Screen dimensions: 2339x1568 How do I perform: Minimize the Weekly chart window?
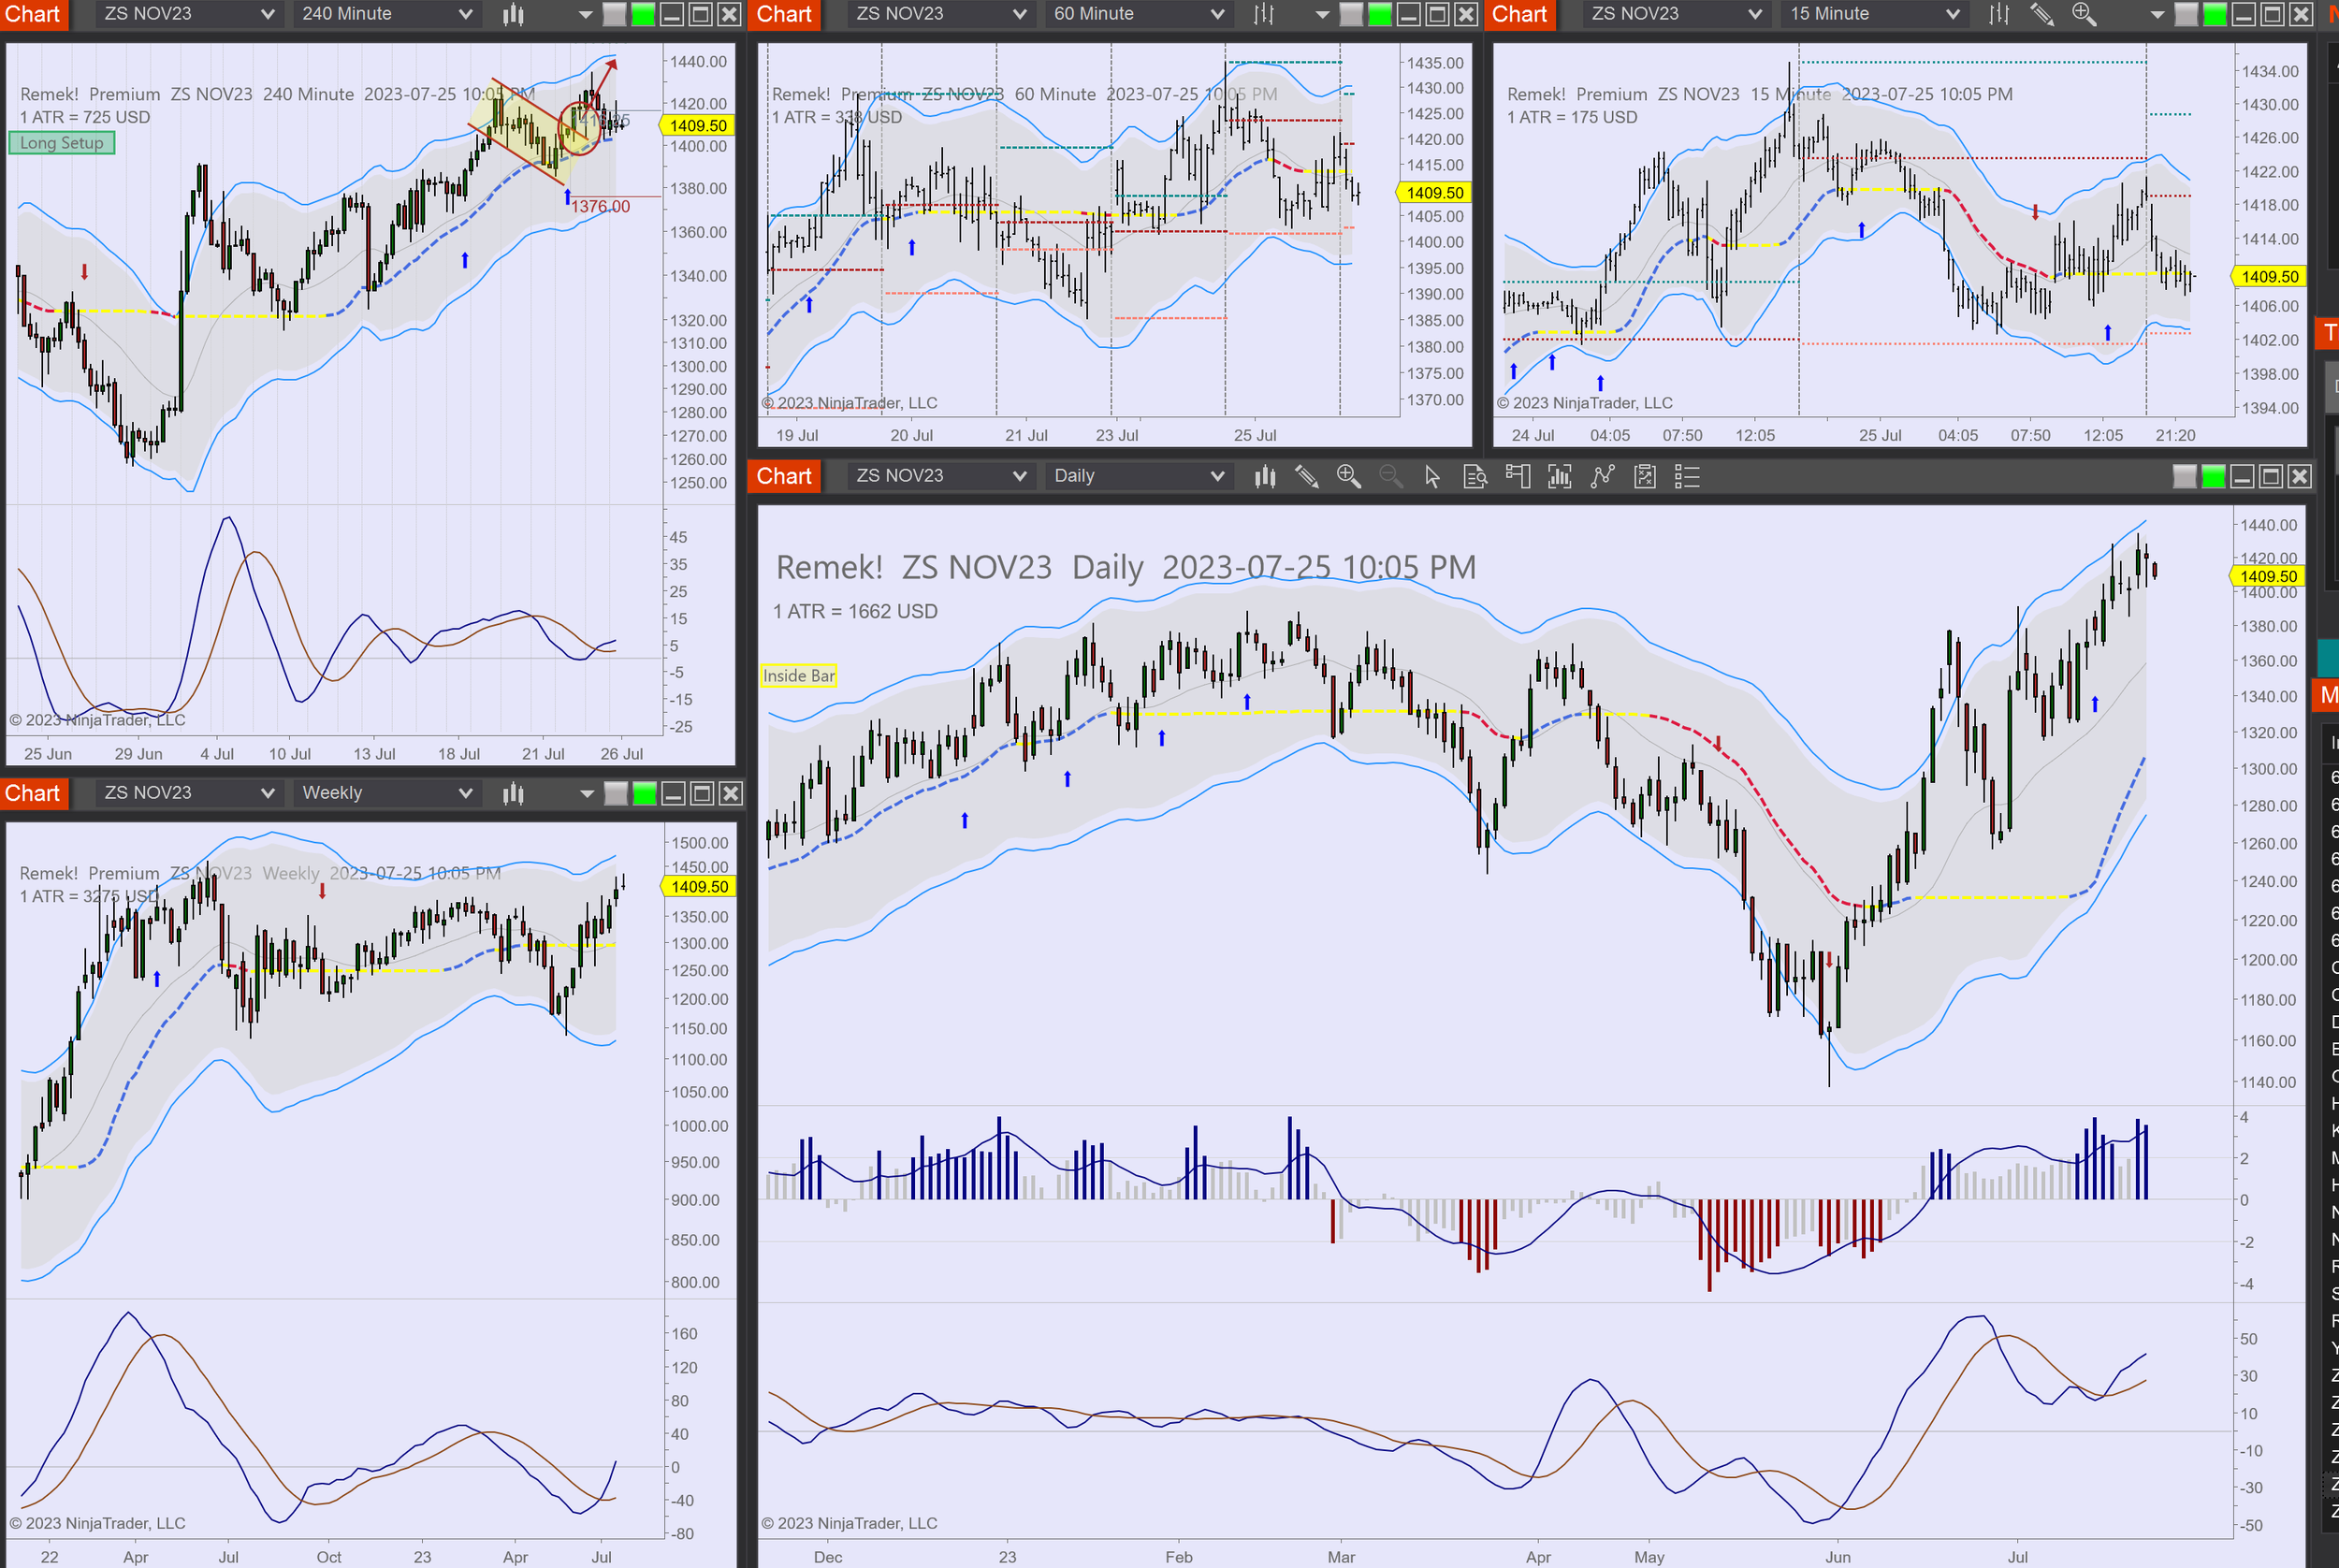(x=674, y=794)
